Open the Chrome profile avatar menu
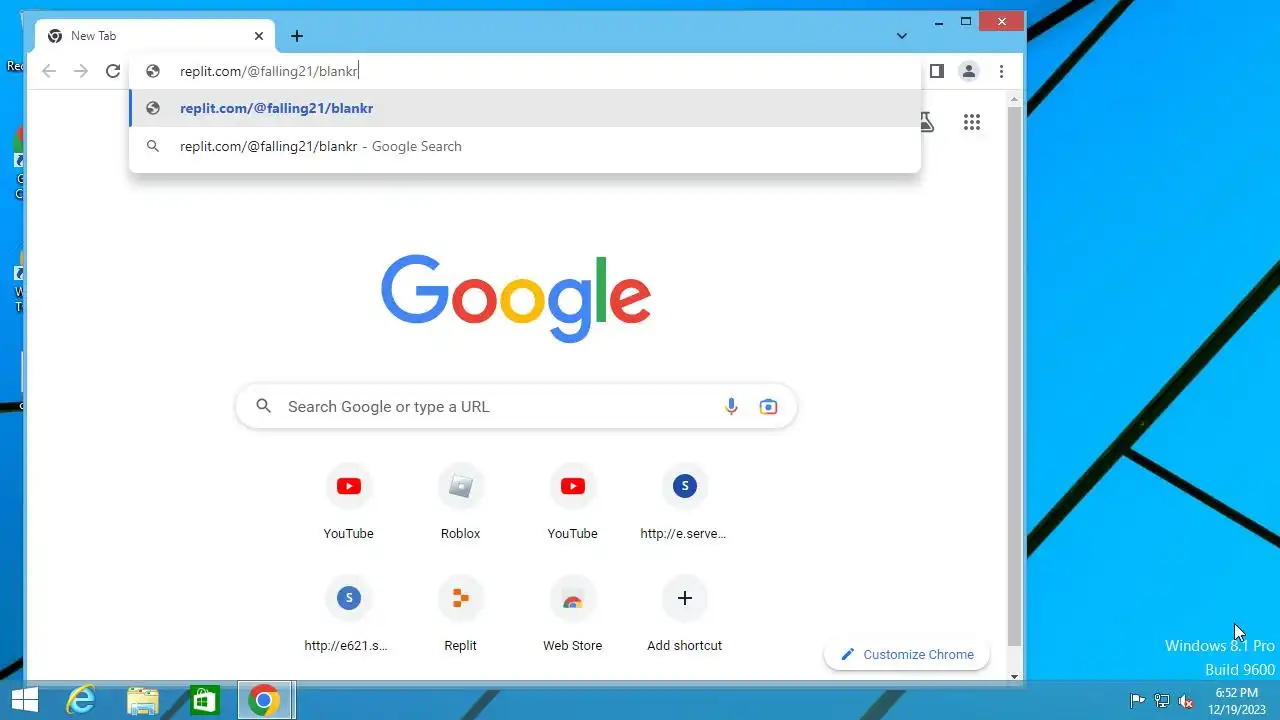 click(x=969, y=71)
